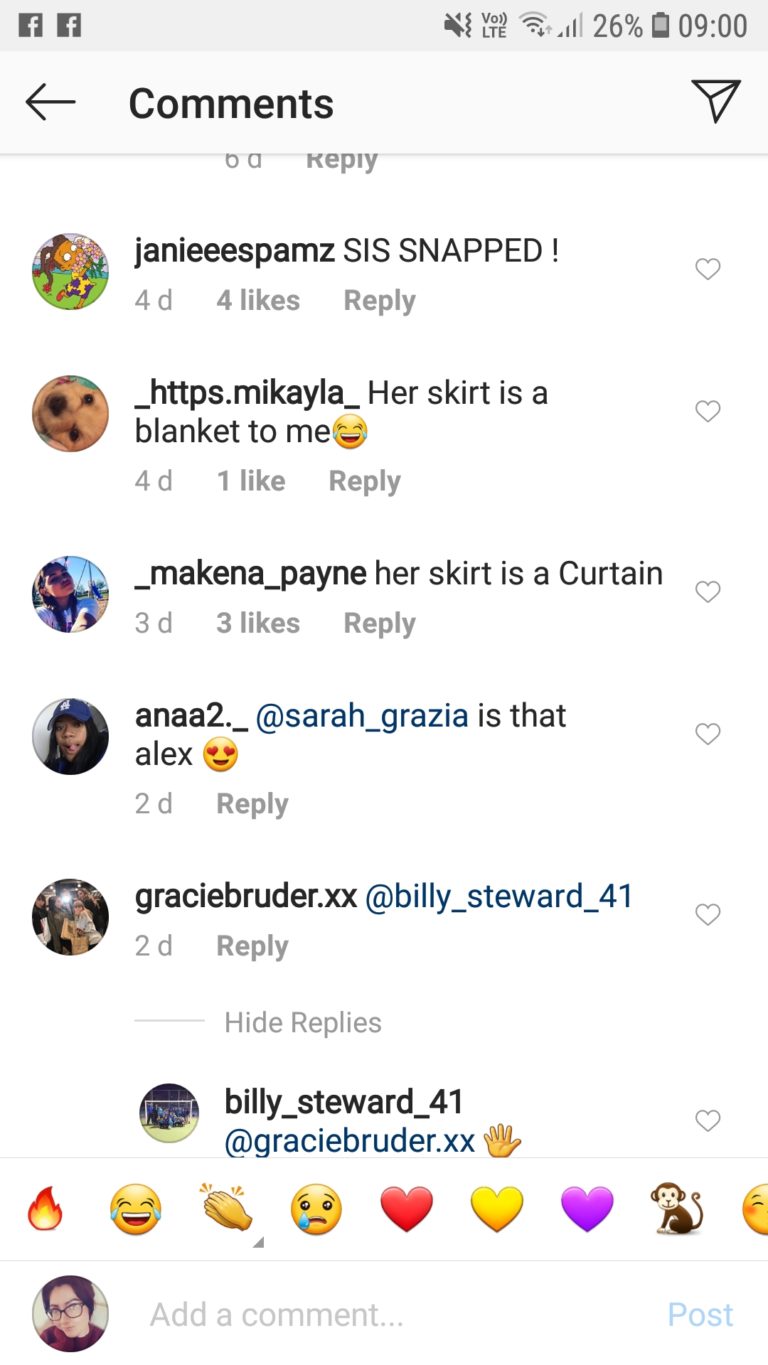
Task: Reply to anaa2._'s comment
Action: click(x=252, y=804)
